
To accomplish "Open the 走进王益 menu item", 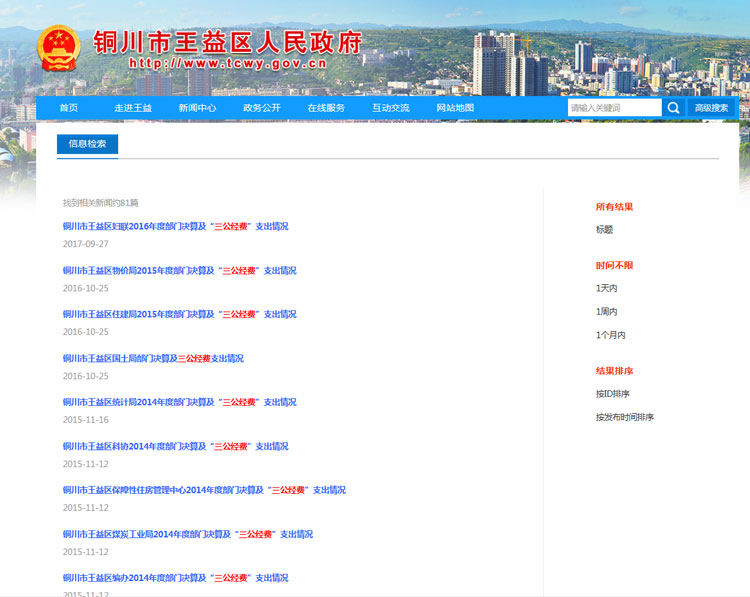I will point(133,108).
